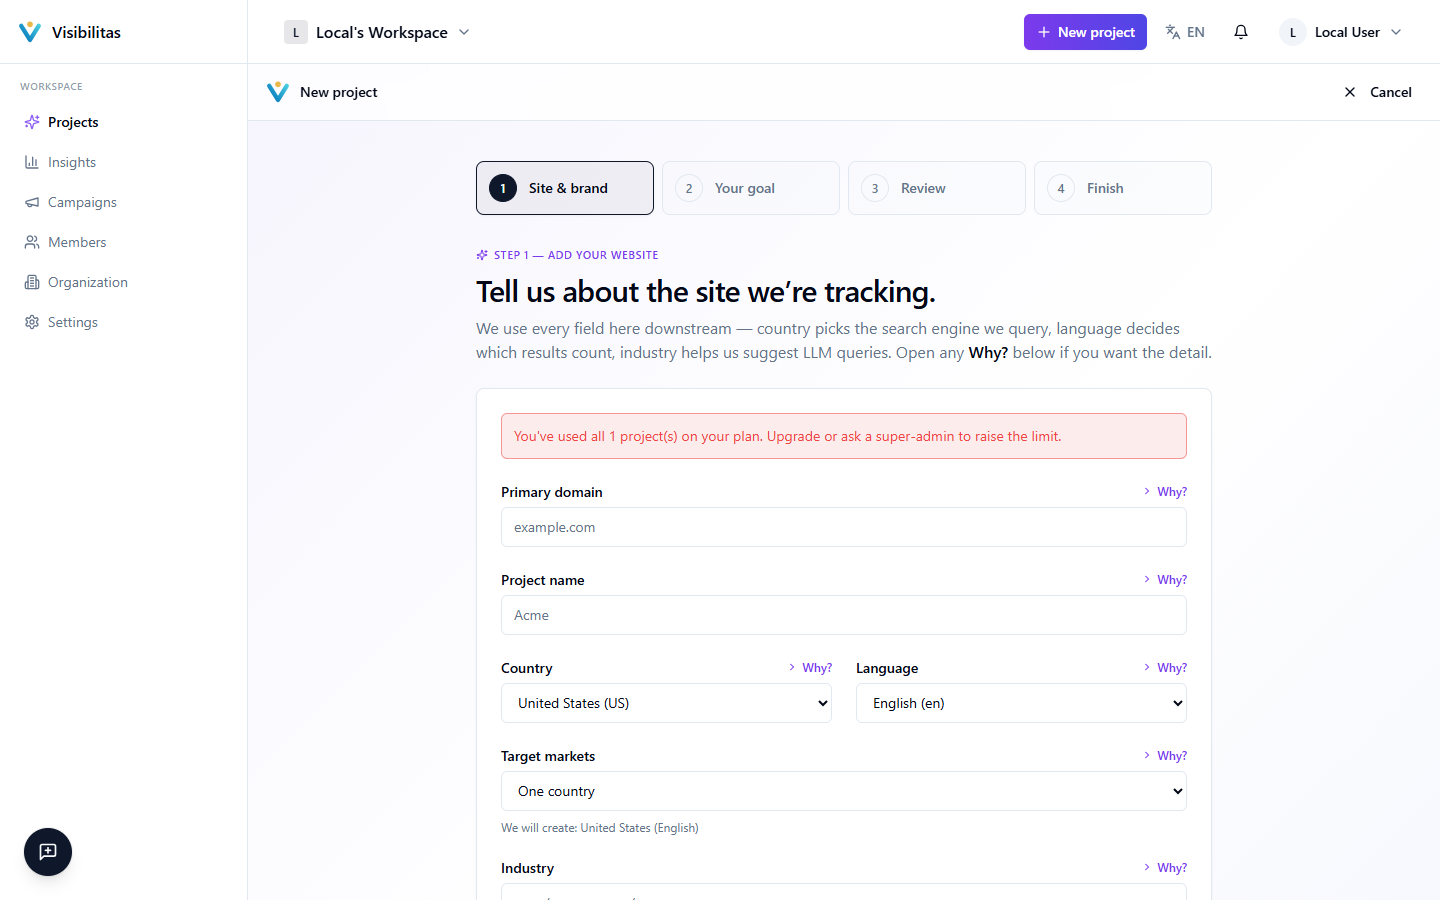Click the X icon beside Cancel

click(1350, 92)
